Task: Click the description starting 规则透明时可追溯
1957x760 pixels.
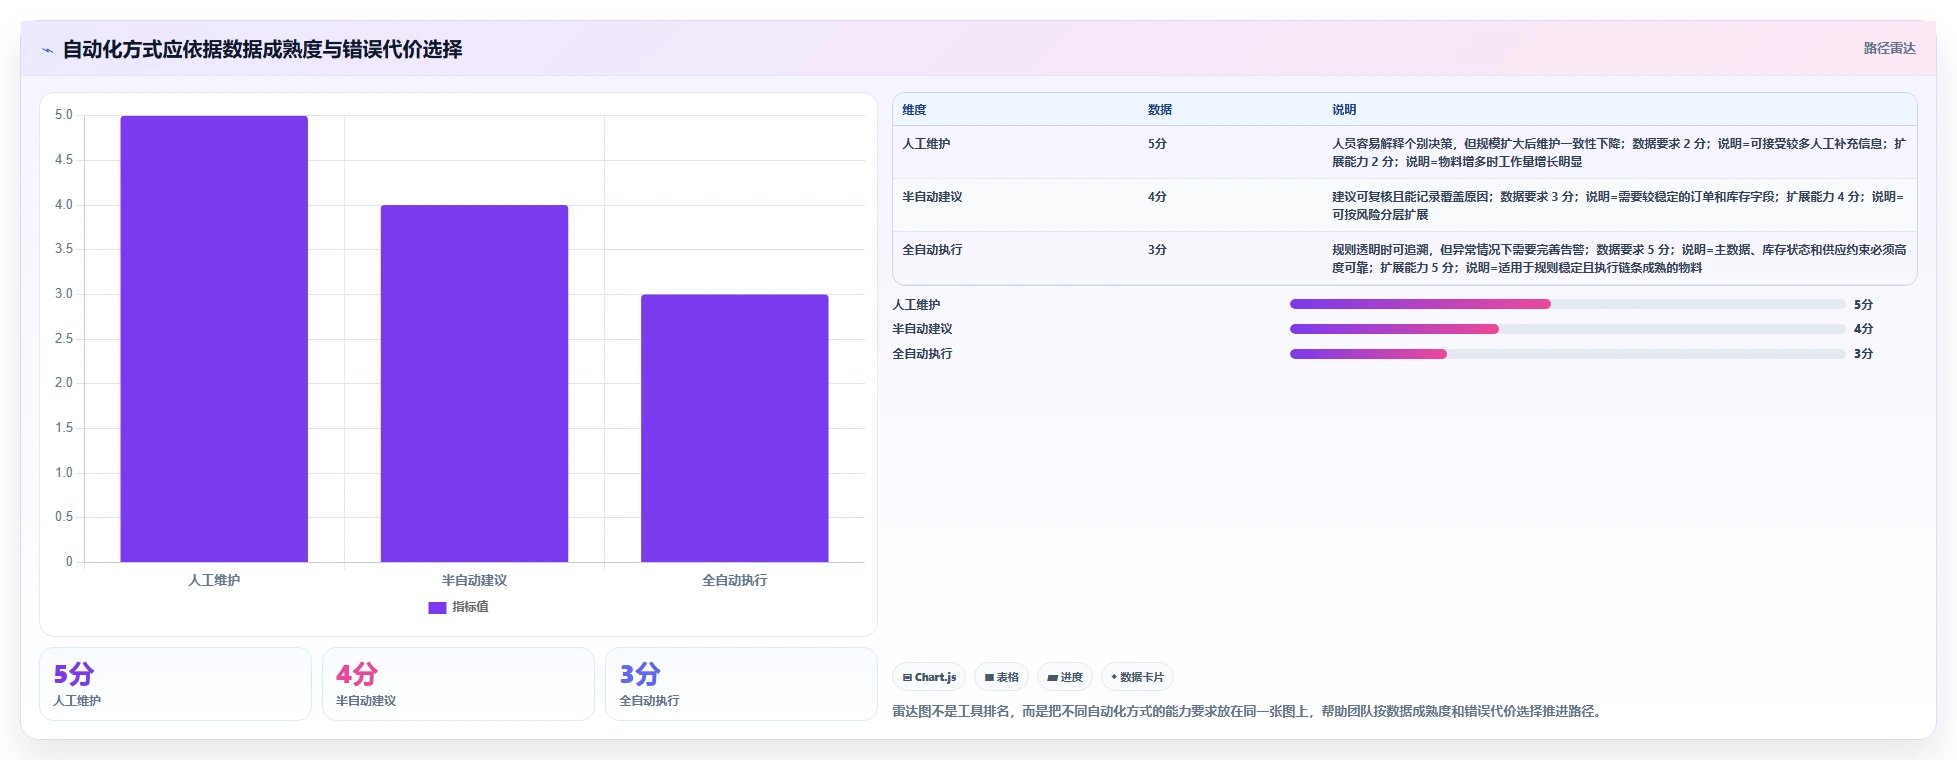Action: 1619,259
